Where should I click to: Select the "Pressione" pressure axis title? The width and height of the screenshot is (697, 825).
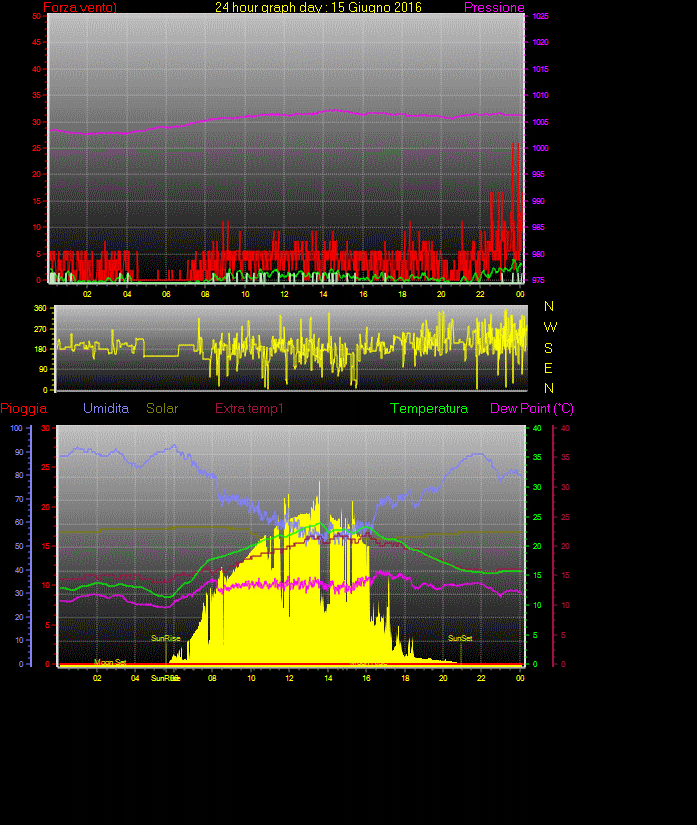[x=494, y=8]
